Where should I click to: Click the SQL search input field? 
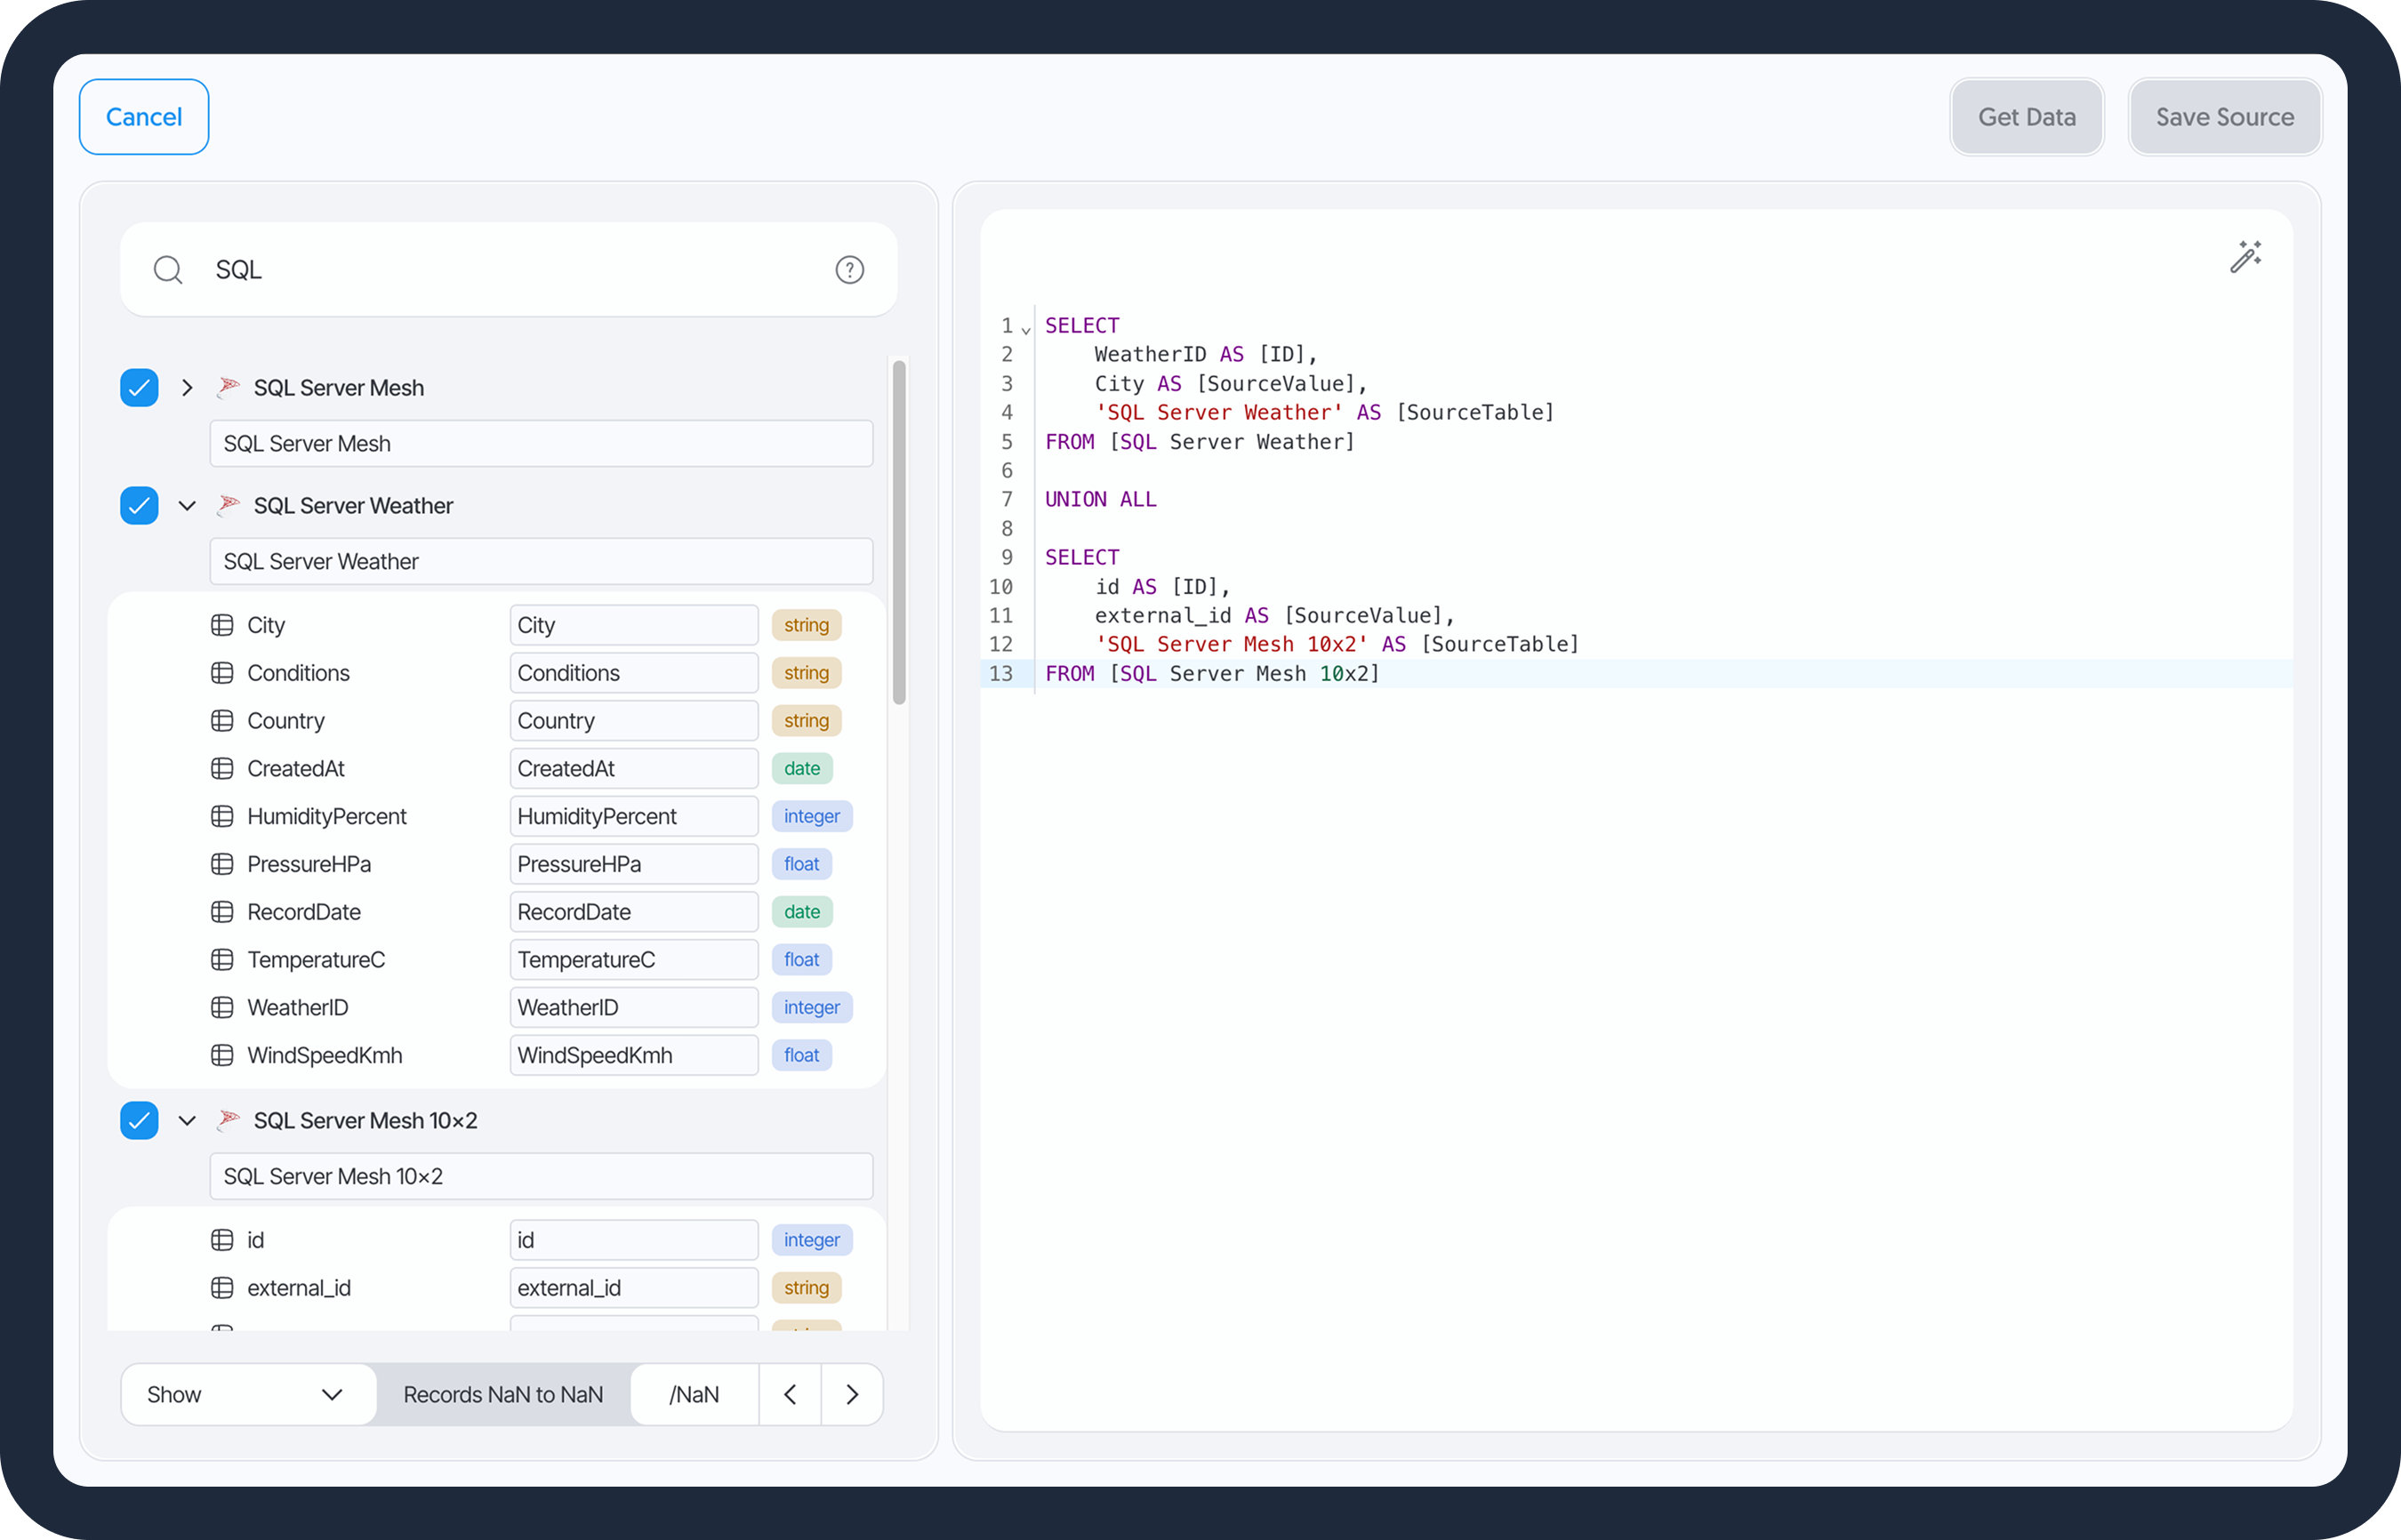(508, 270)
